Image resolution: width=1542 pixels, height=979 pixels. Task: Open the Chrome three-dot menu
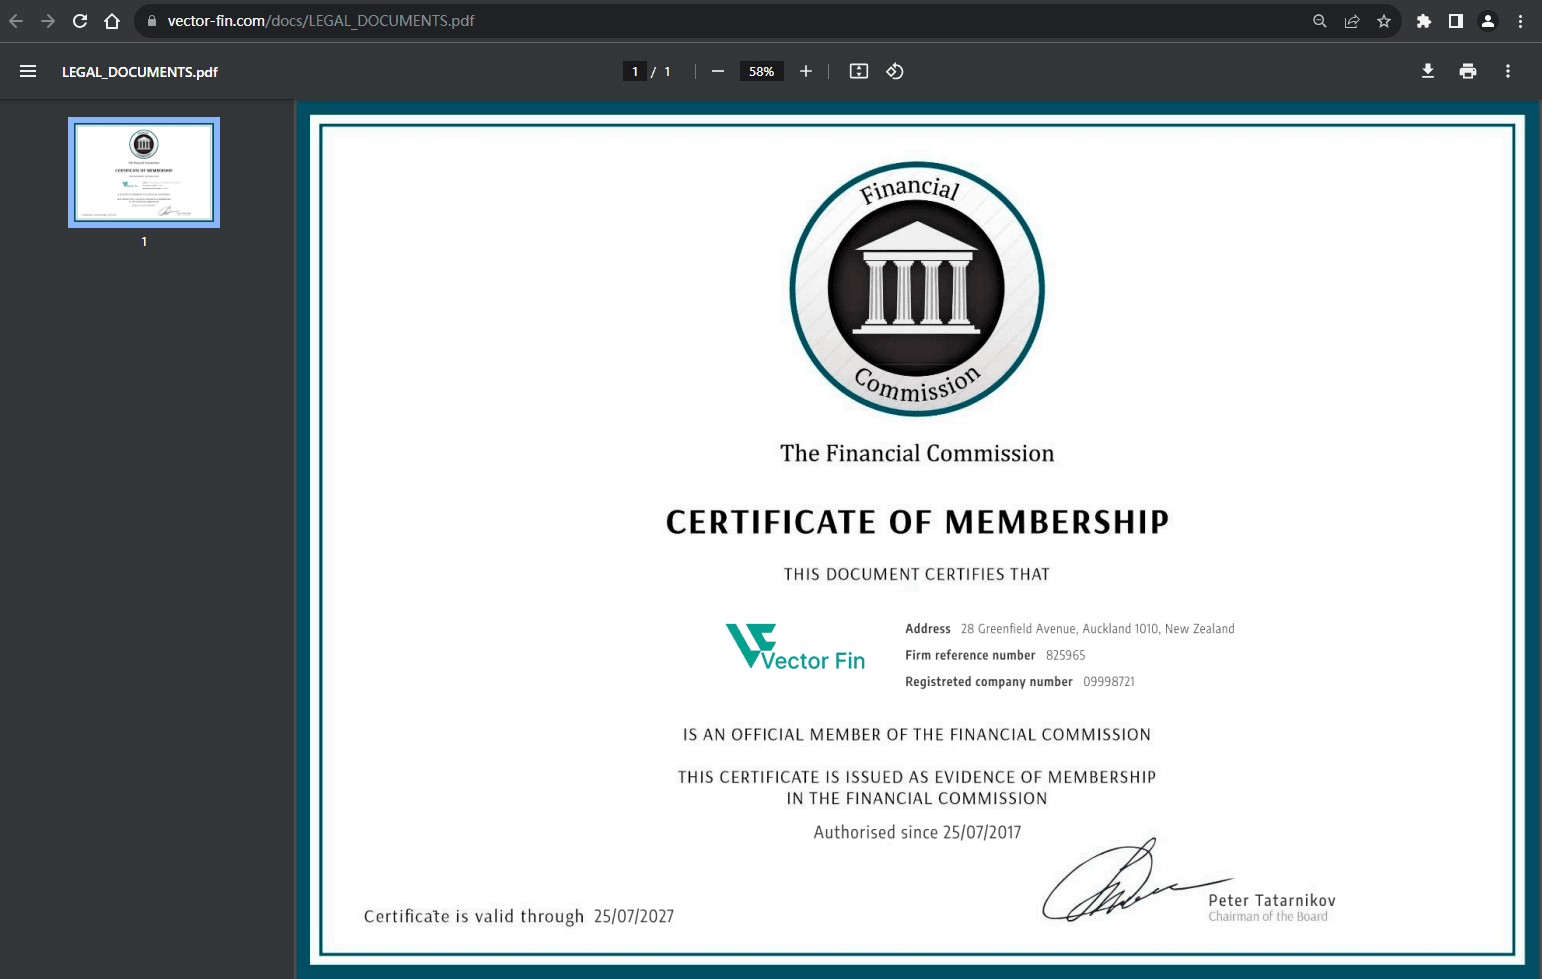coord(1520,21)
